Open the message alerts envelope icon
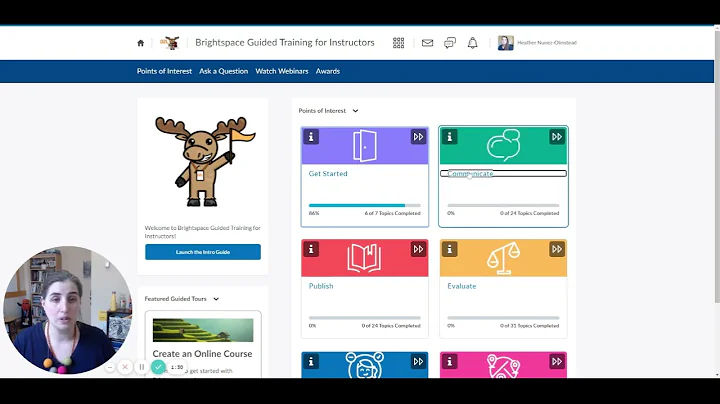The width and height of the screenshot is (720, 404). click(428, 43)
